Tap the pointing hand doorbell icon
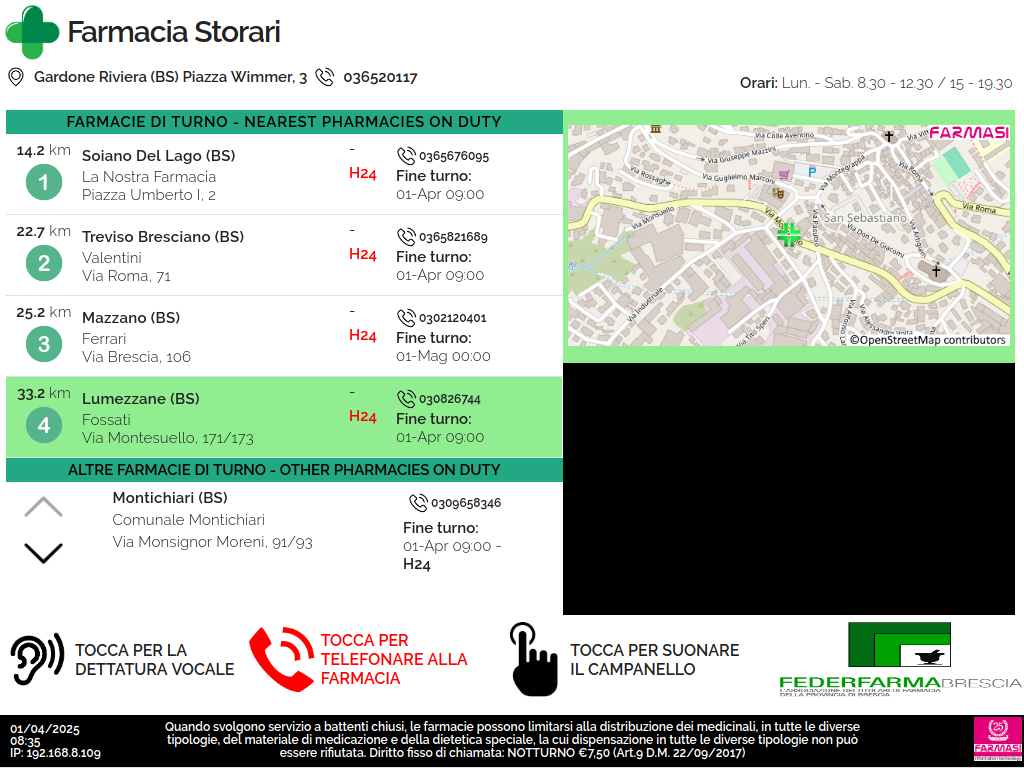Viewport: 1024px width, 768px height. point(532,659)
